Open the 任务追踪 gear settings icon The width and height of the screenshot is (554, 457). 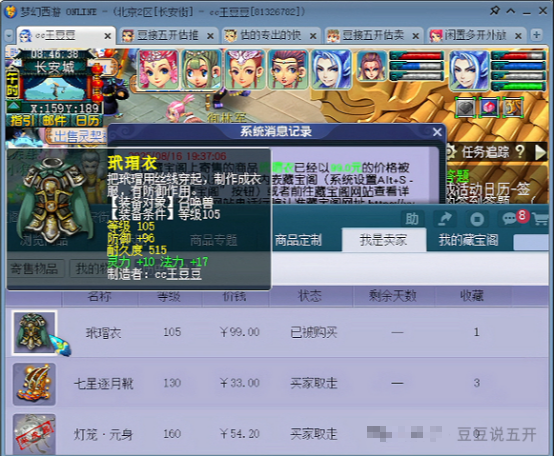click(x=450, y=152)
